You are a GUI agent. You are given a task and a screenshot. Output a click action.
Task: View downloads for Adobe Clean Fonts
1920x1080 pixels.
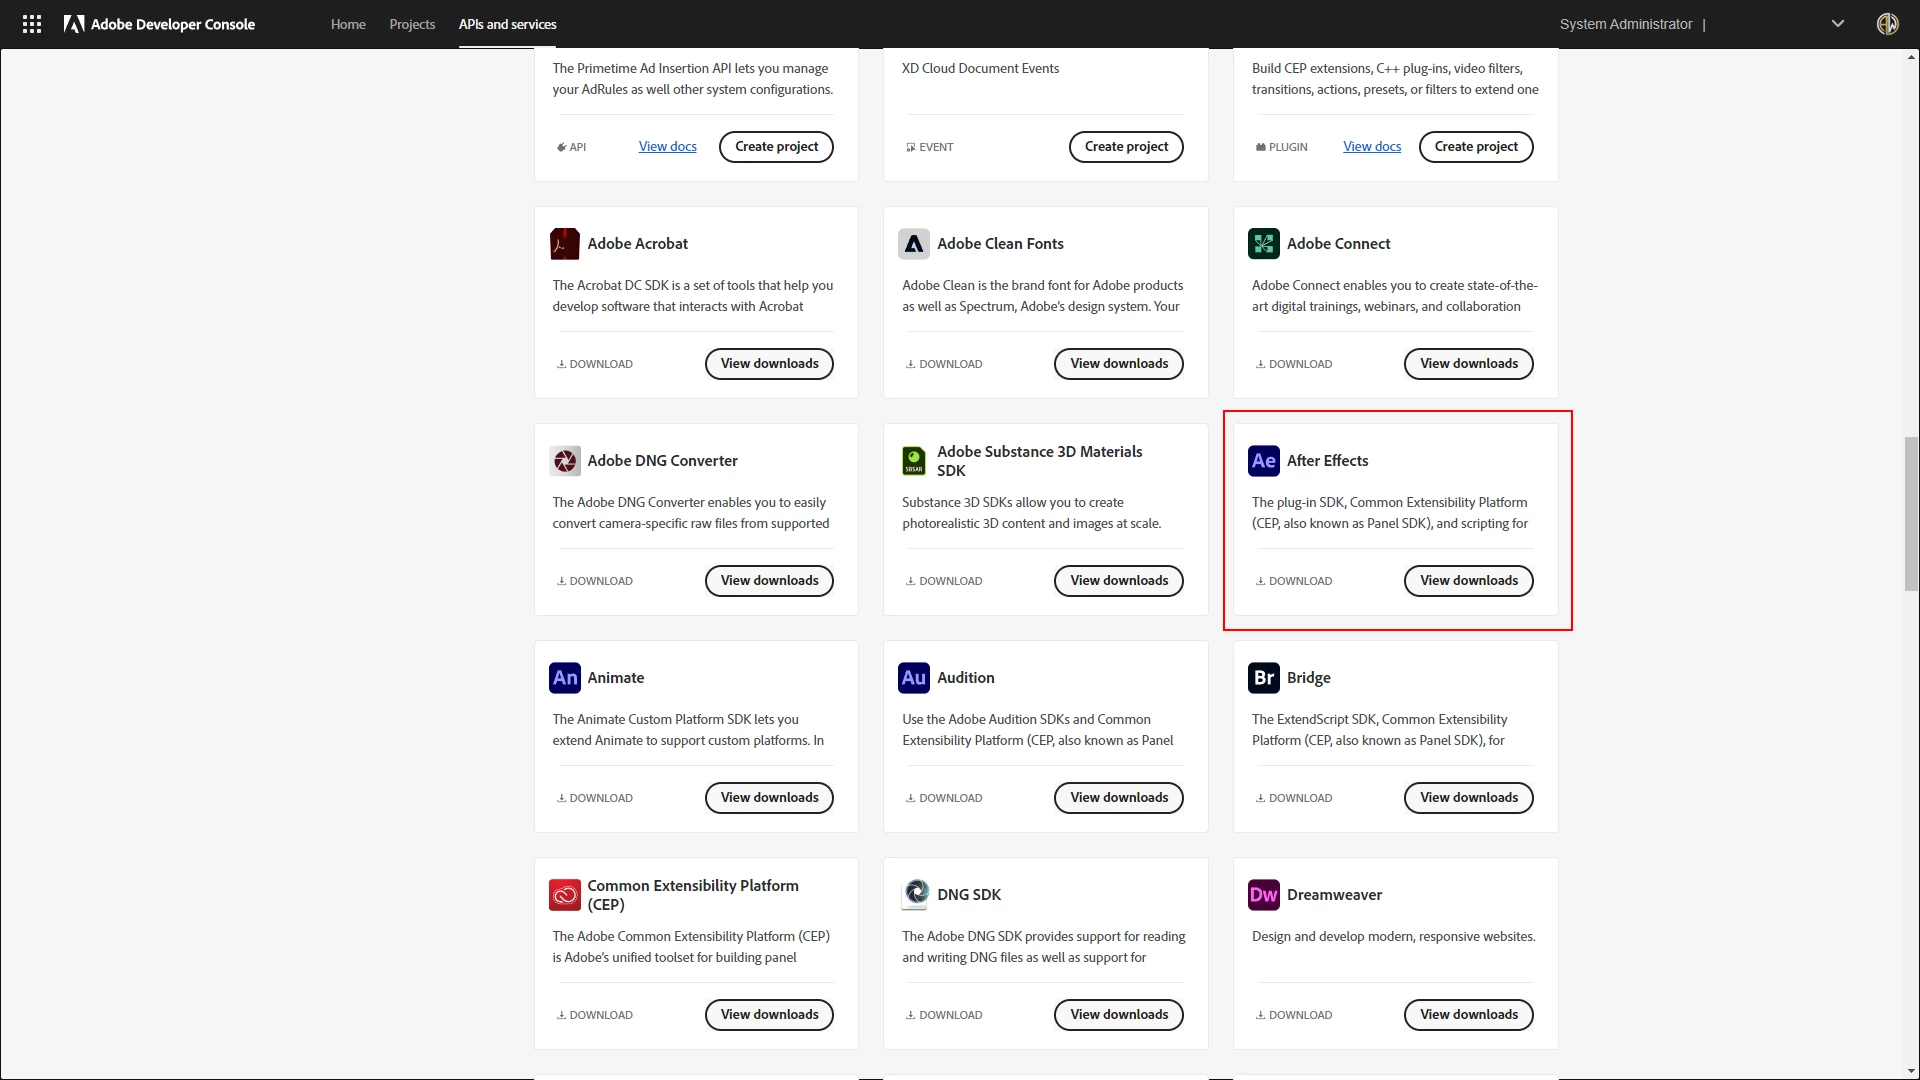pos(1119,364)
